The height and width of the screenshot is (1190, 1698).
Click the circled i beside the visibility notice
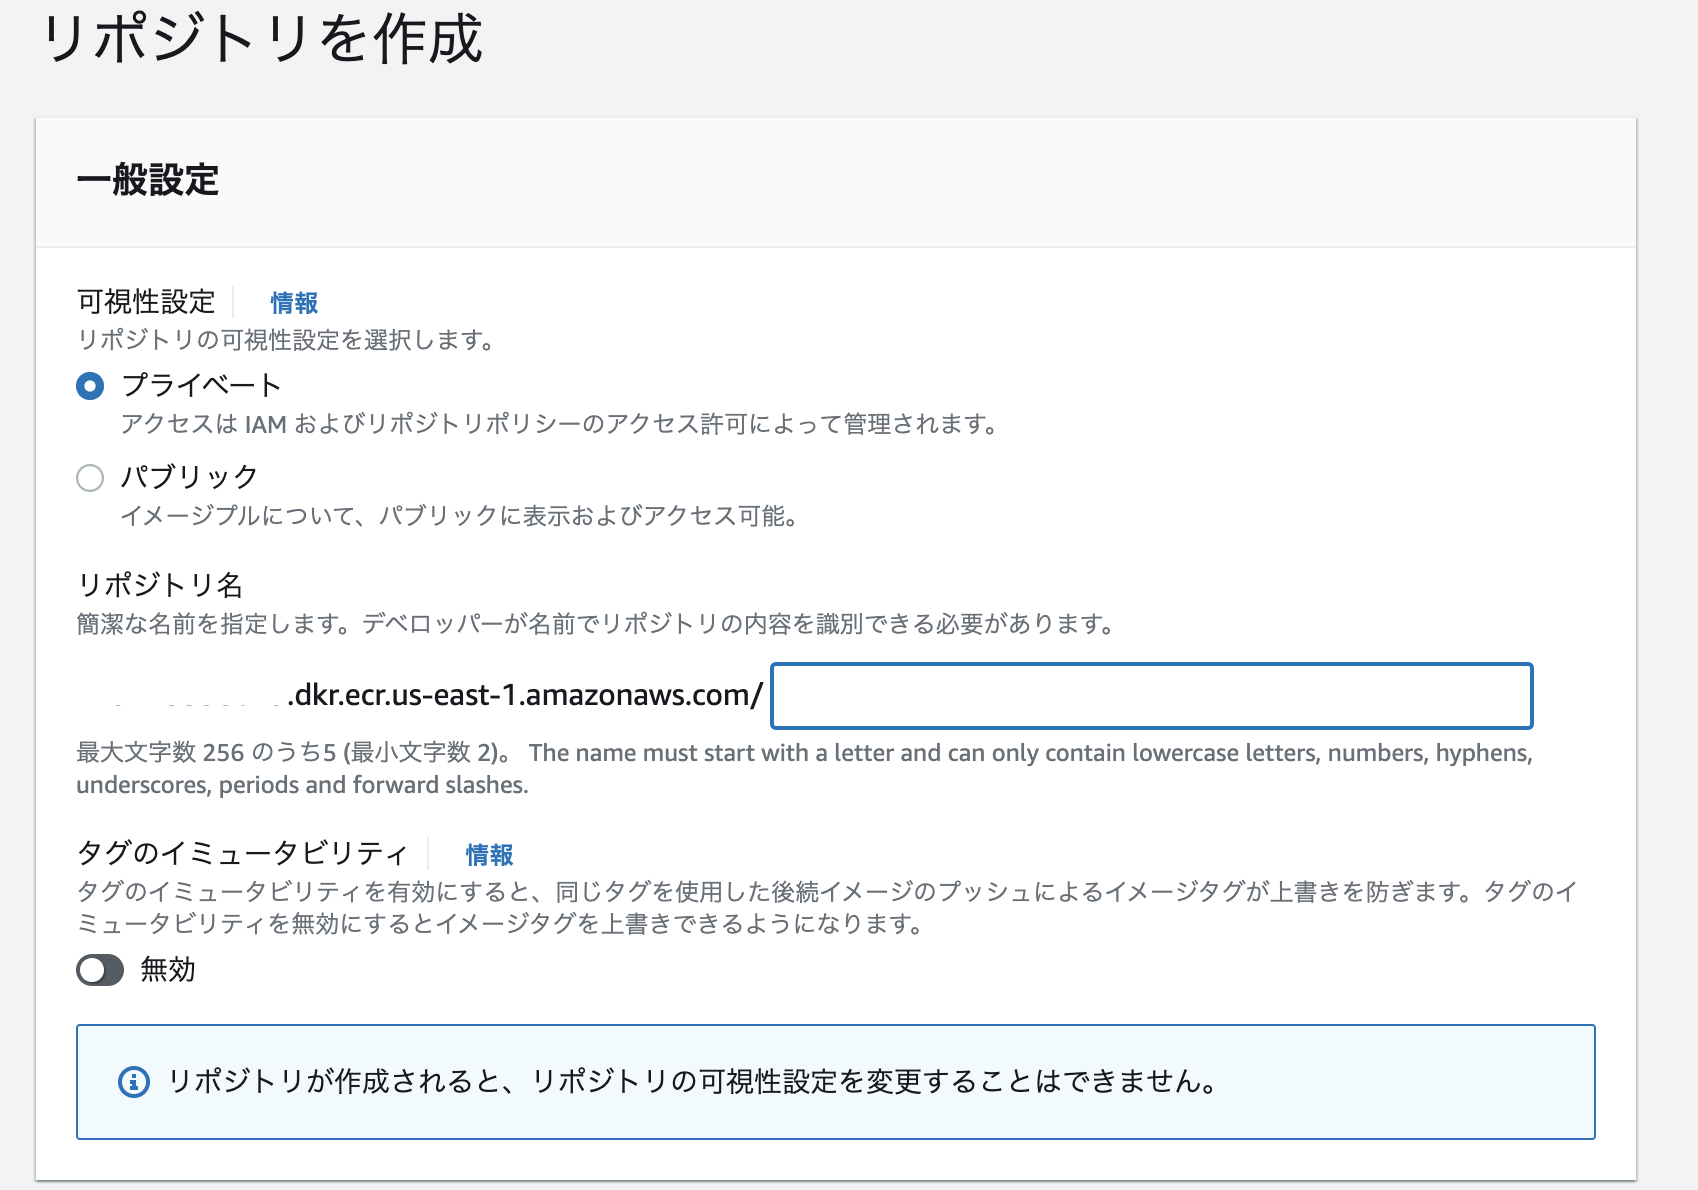coord(133,1080)
